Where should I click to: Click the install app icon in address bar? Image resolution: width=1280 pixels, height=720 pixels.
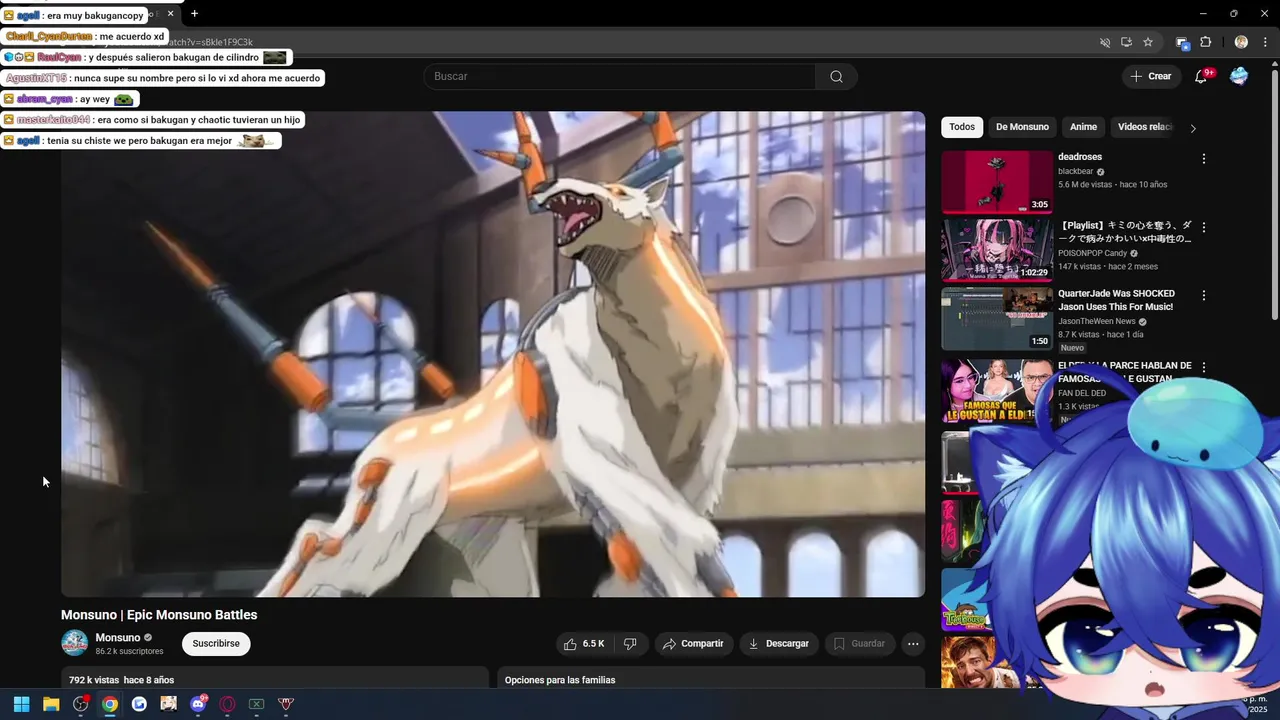coord(1126,42)
